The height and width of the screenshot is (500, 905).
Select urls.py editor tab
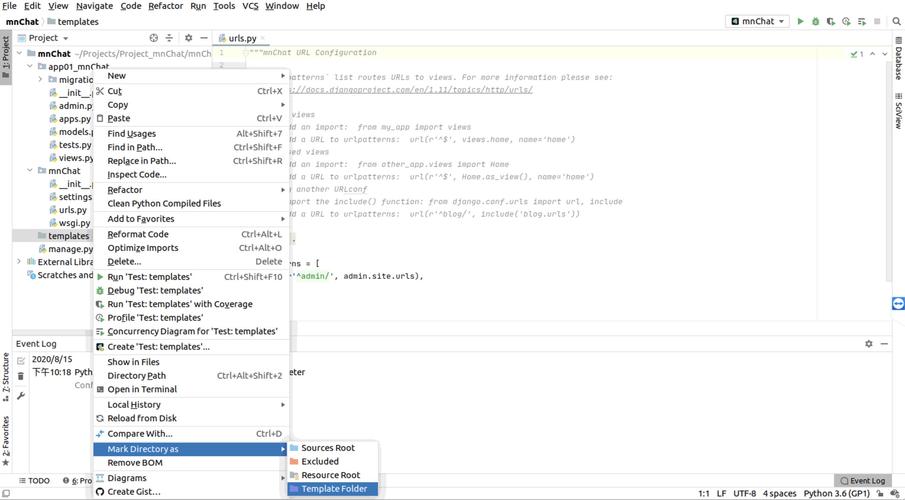242,38
